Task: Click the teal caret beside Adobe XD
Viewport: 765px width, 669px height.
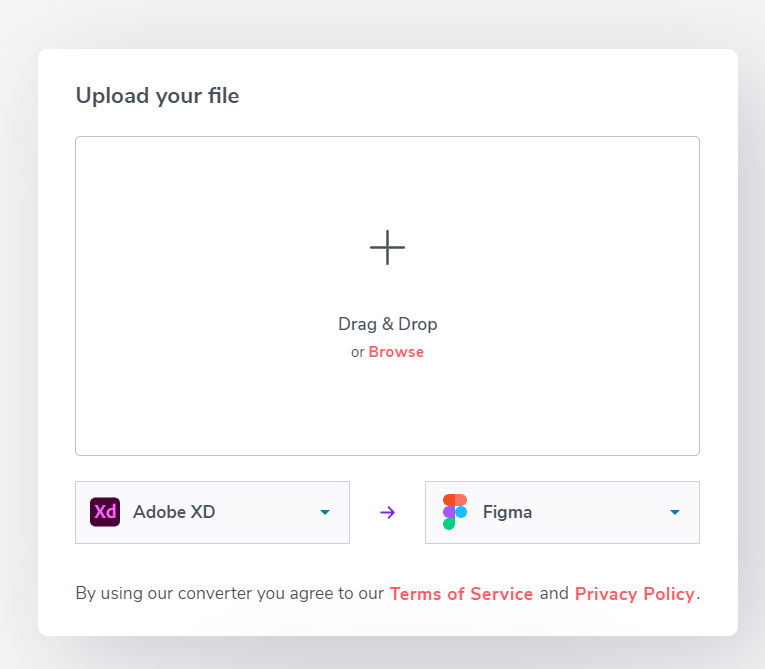Action: pyautogui.click(x=324, y=512)
